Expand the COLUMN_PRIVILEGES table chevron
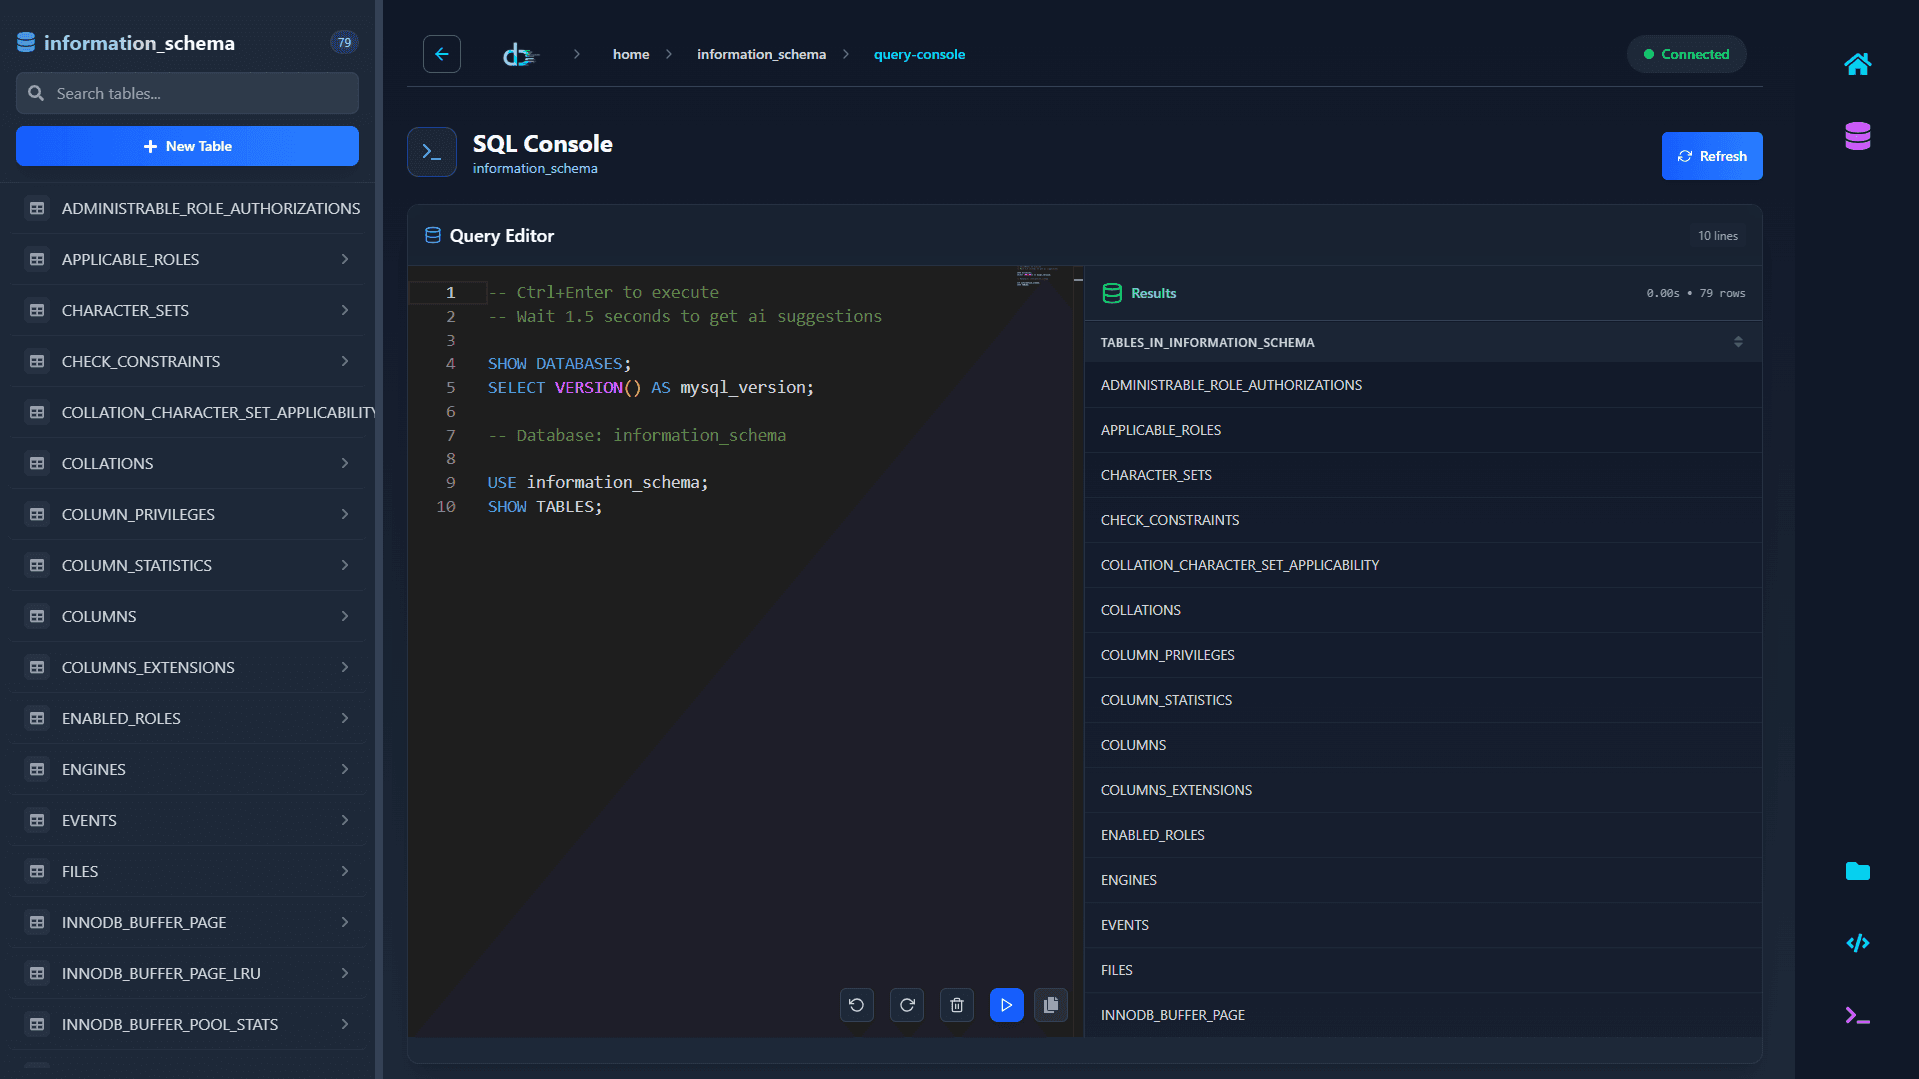 pyautogui.click(x=345, y=514)
